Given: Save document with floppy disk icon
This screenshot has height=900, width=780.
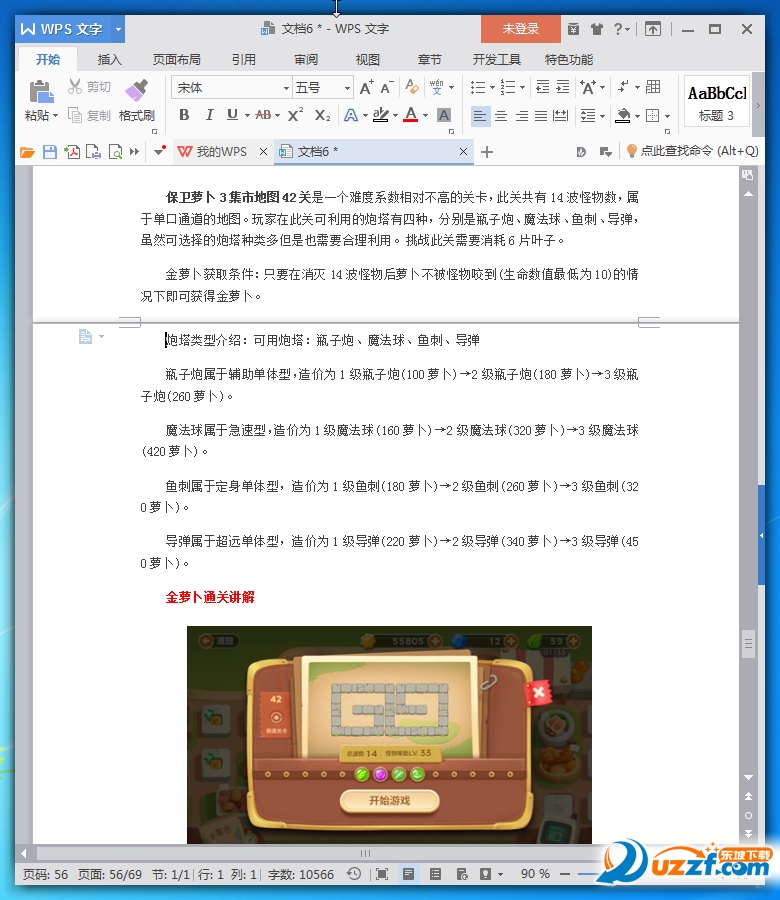Looking at the screenshot, I should pyautogui.click(x=50, y=152).
